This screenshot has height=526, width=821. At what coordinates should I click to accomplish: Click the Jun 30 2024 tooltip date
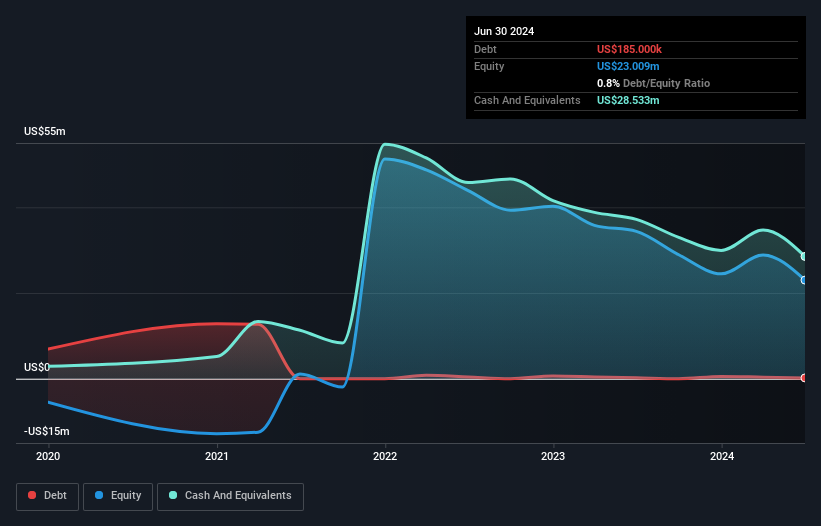tap(504, 31)
